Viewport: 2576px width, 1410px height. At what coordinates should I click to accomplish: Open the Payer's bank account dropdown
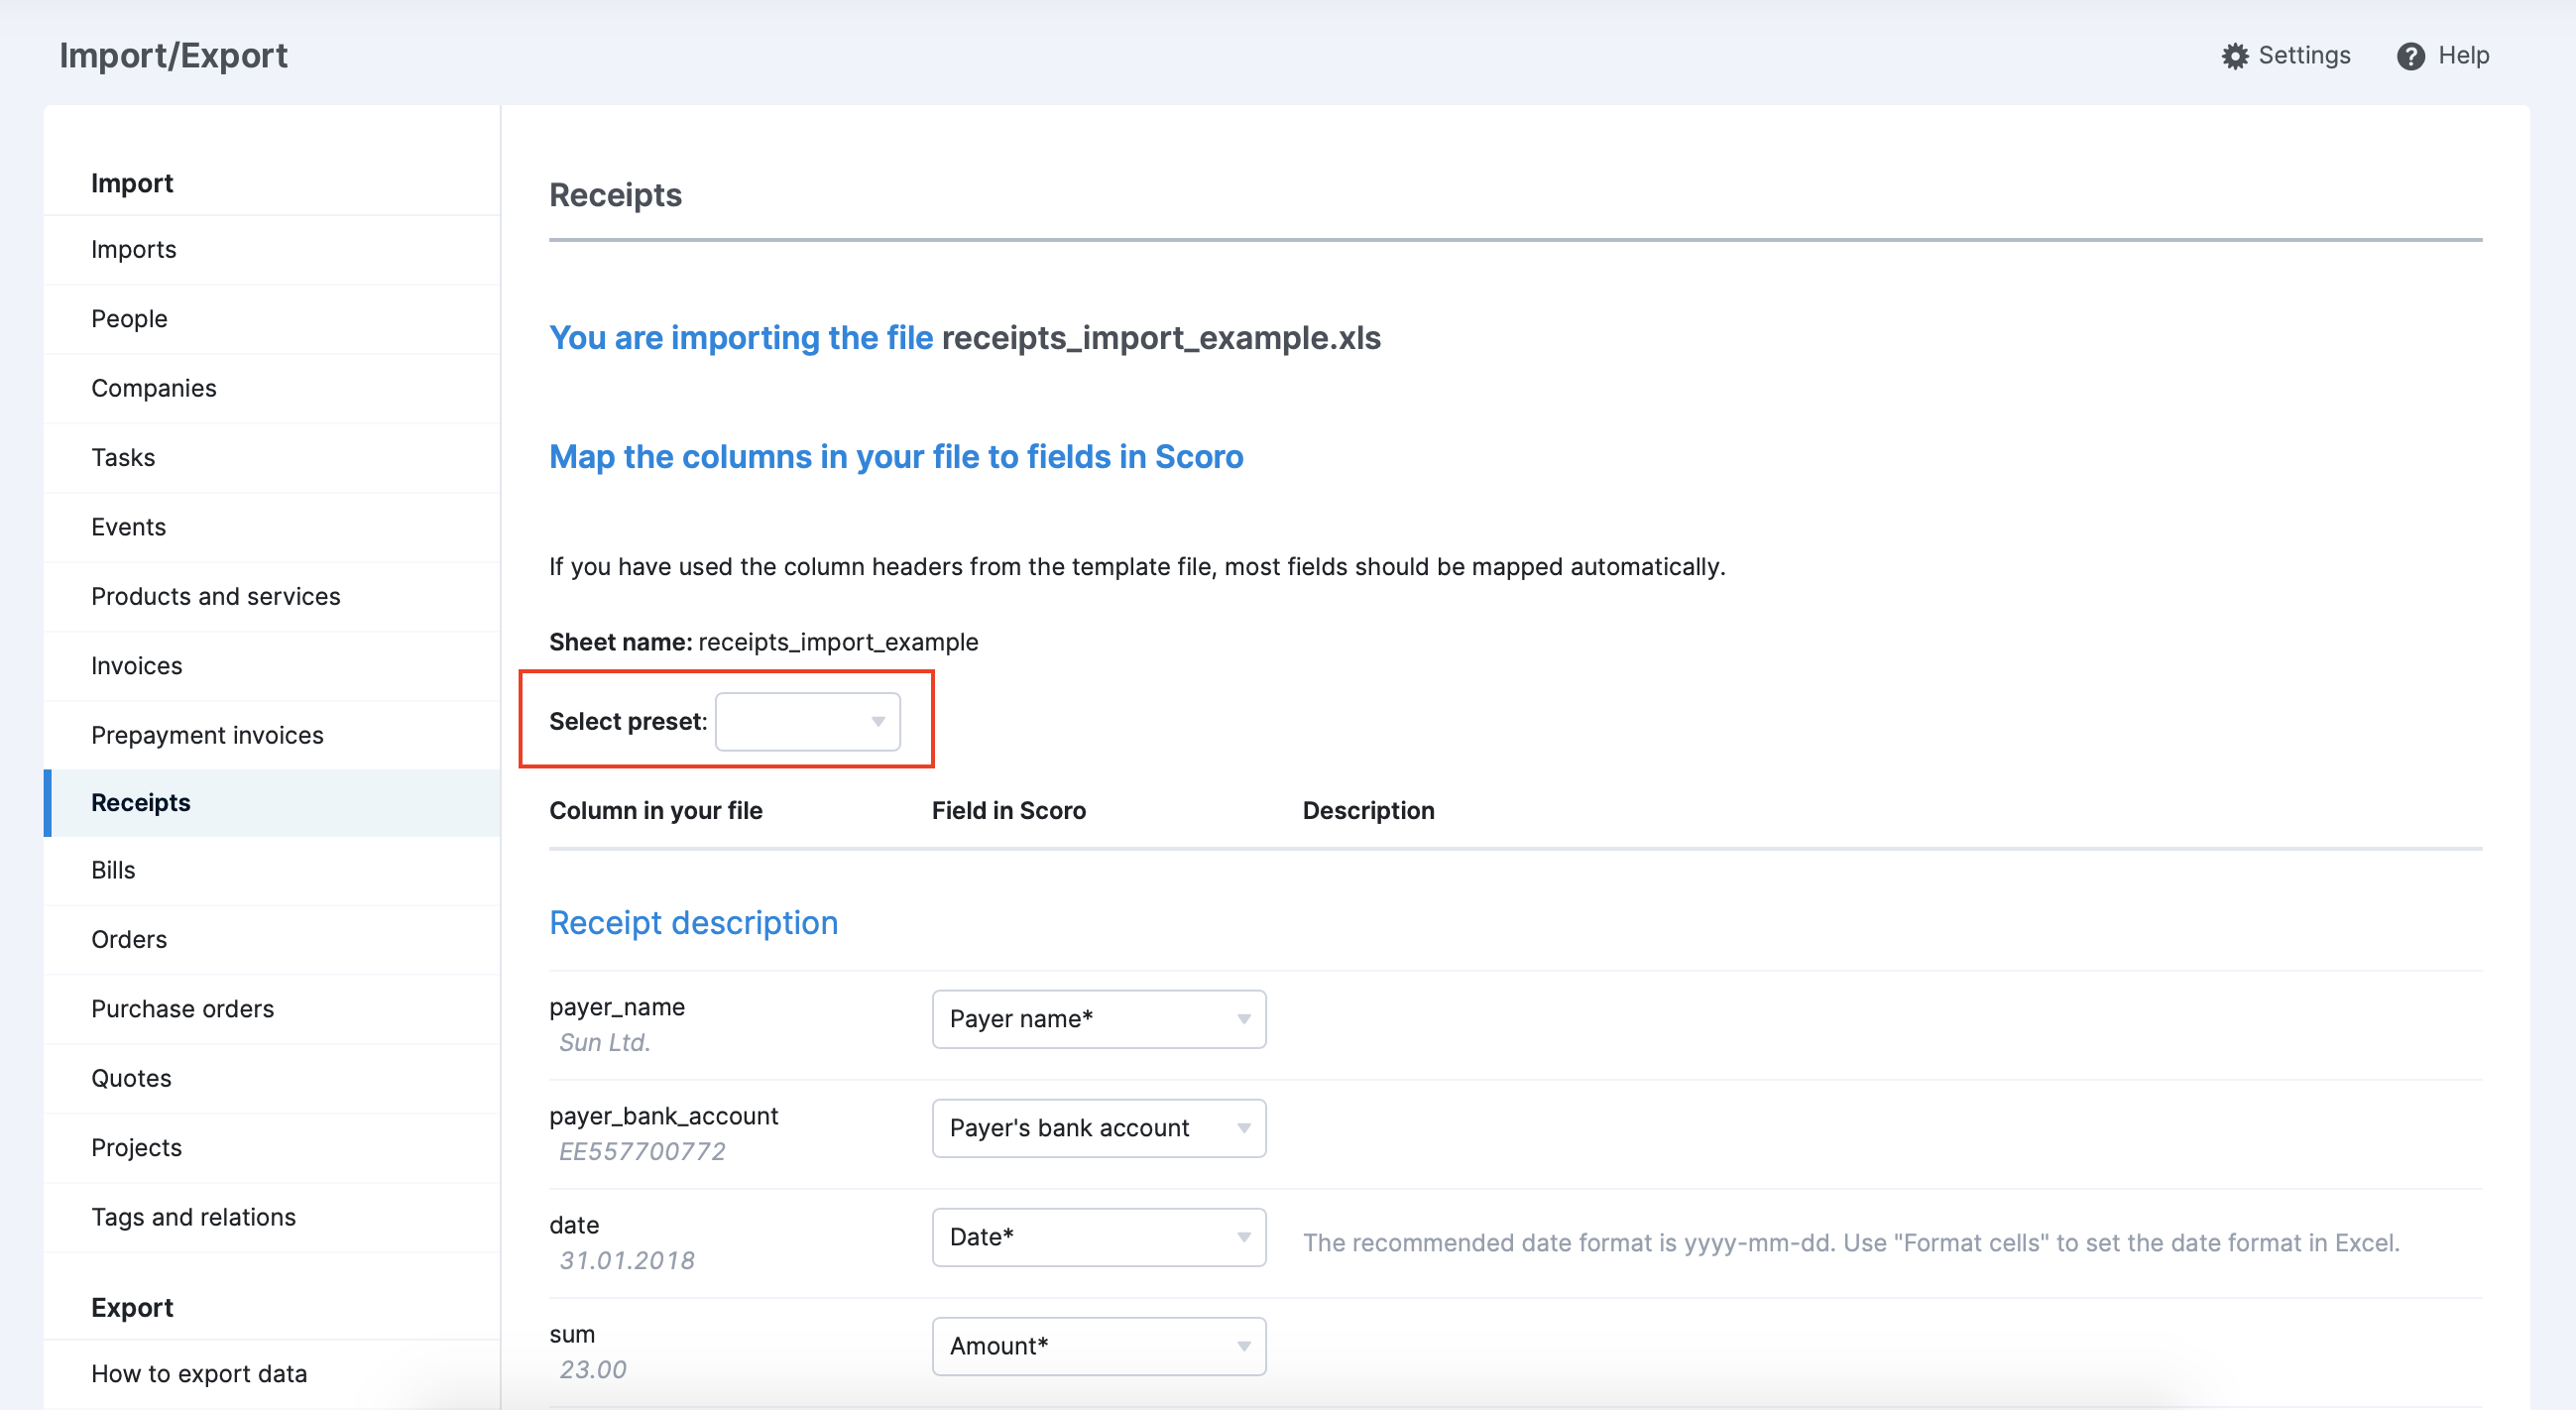point(1099,1128)
